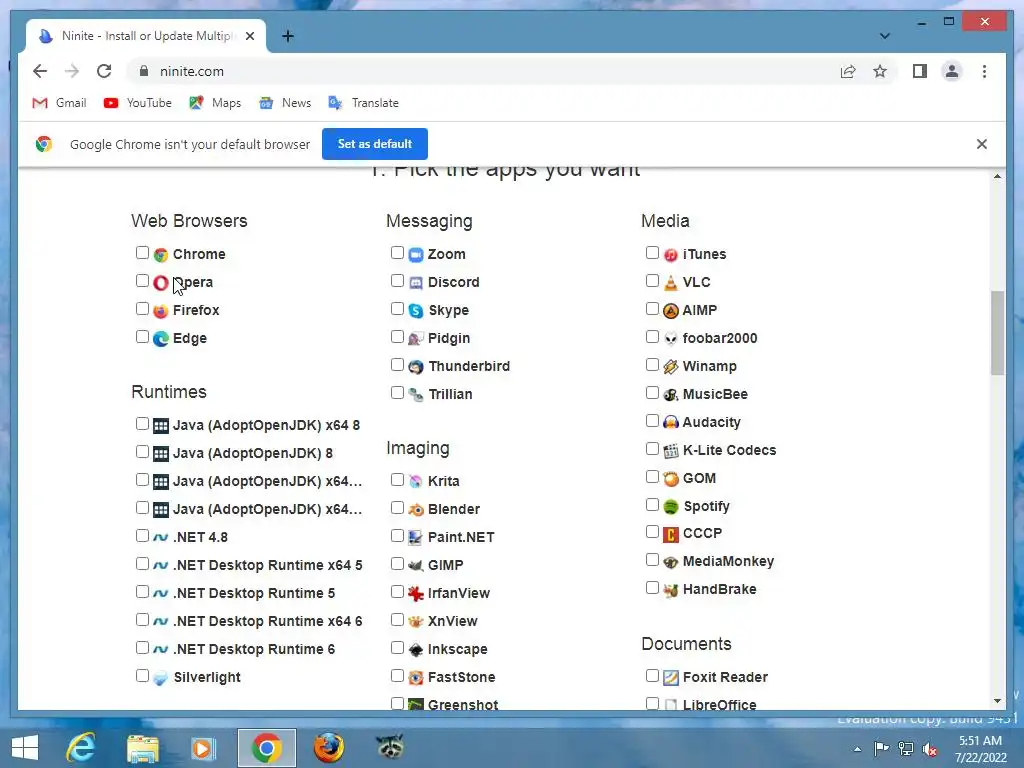Tick the K-Lite Codecs checkbox
Image resolution: width=1024 pixels, height=768 pixels.
(x=652, y=449)
